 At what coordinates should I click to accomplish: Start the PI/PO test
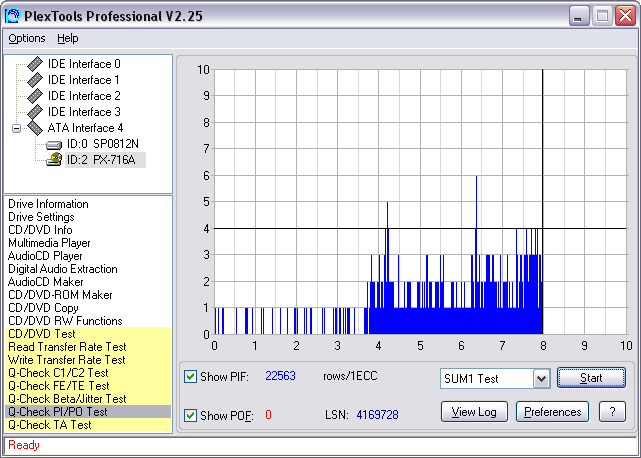[x=591, y=378]
